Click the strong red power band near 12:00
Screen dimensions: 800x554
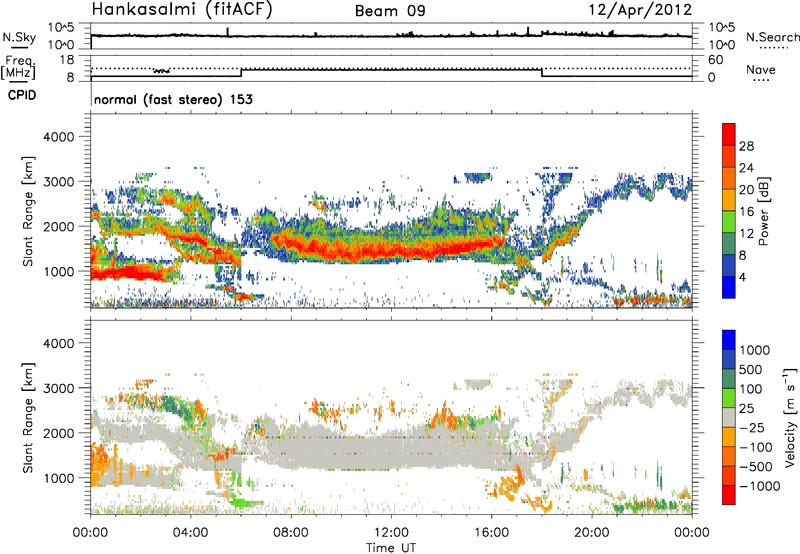pos(391,248)
